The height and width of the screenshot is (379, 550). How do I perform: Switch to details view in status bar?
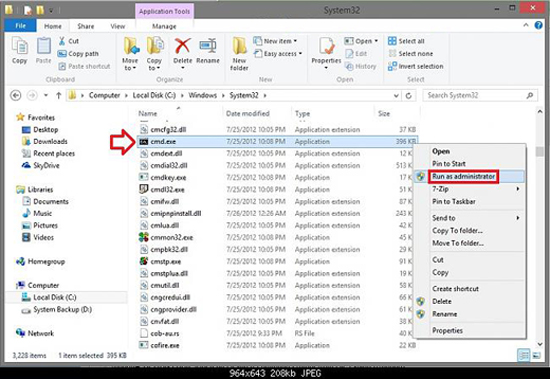point(523,355)
